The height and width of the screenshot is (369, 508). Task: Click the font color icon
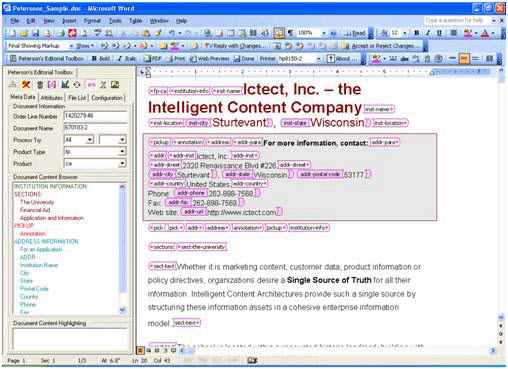coord(485,33)
